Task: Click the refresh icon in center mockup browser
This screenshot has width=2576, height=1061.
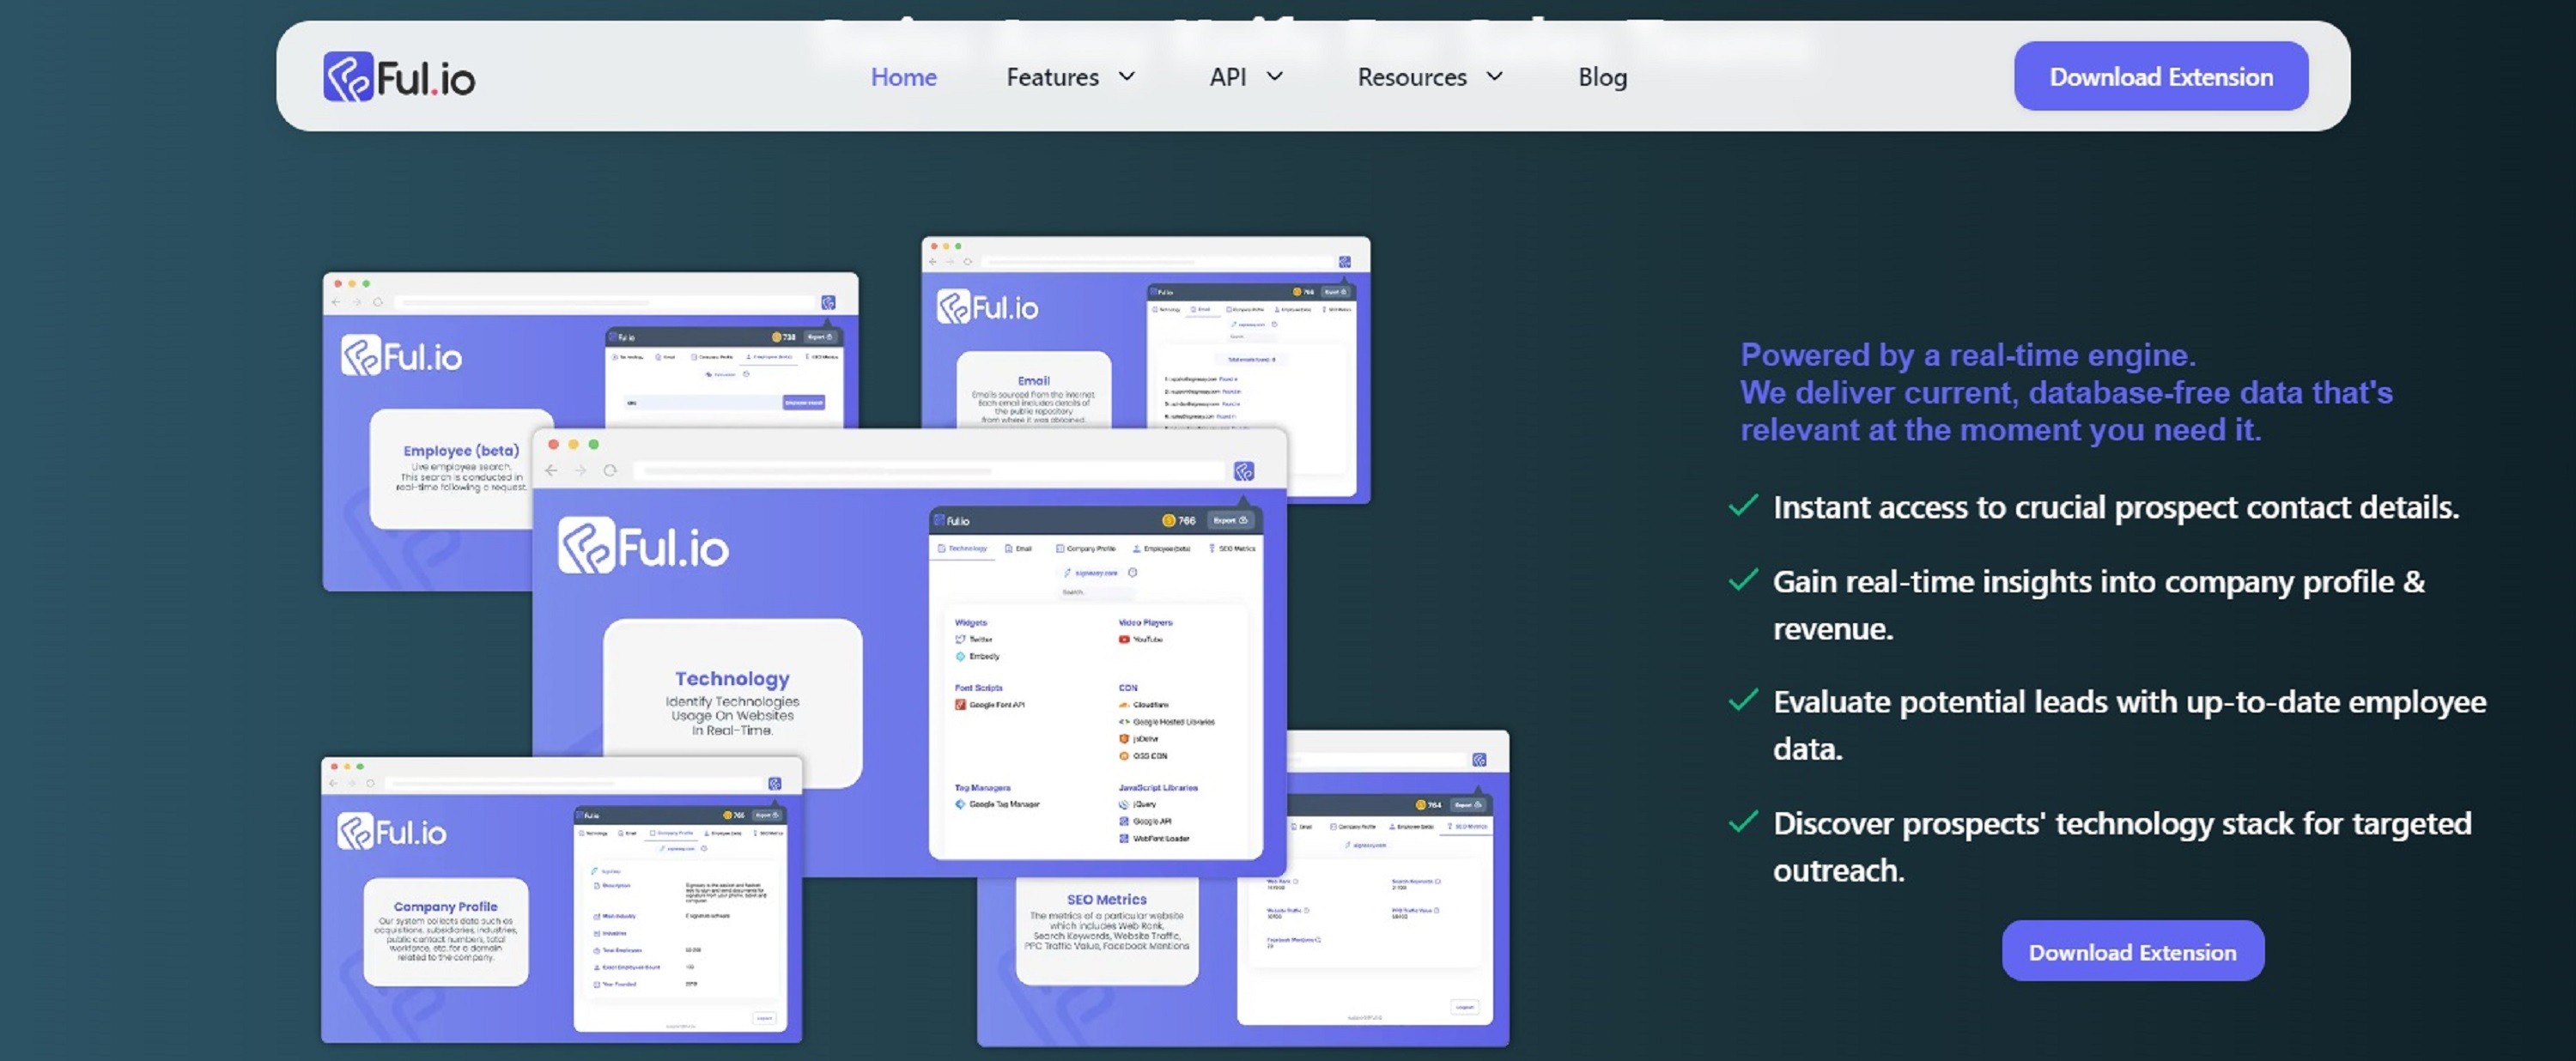Action: click(x=610, y=470)
